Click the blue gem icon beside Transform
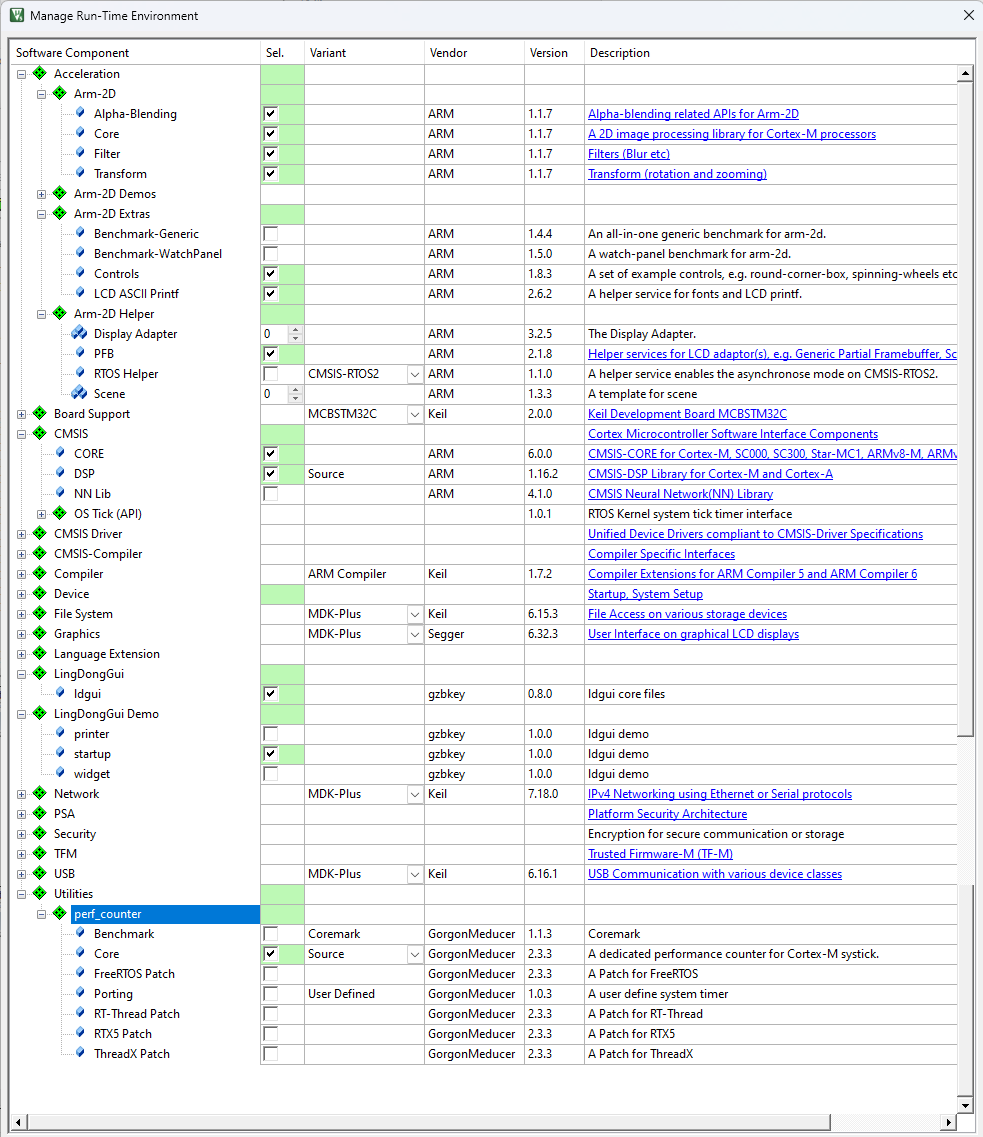This screenshot has width=983, height=1137. (x=80, y=173)
